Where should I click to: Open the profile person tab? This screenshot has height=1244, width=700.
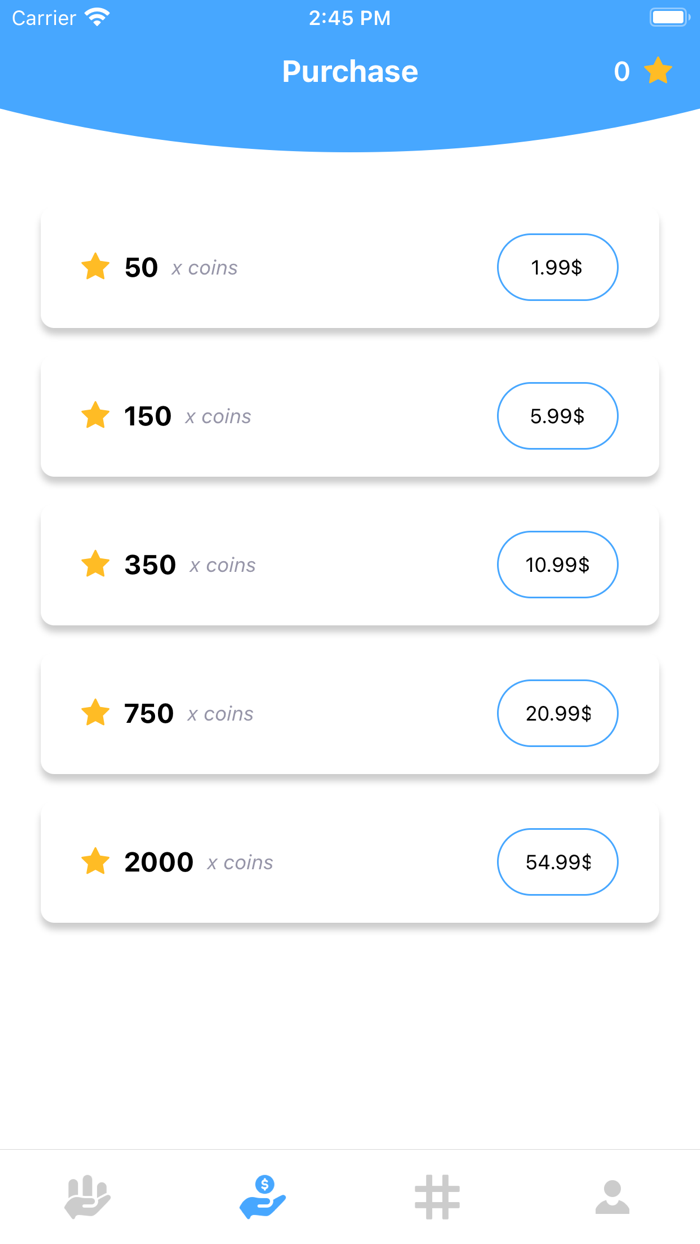612,1196
